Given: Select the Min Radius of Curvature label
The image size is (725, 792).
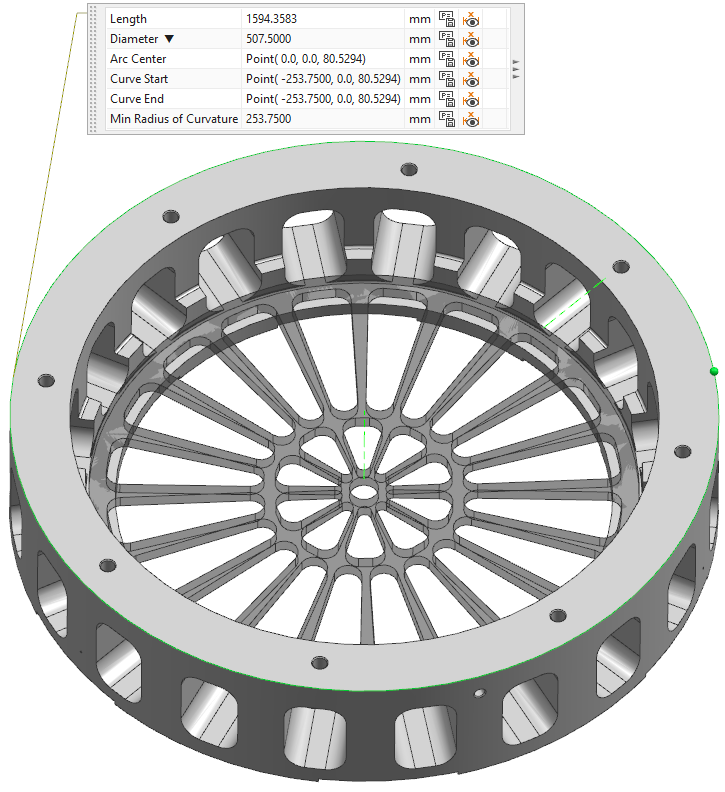Looking at the screenshot, I should click(x=174, y=119).
